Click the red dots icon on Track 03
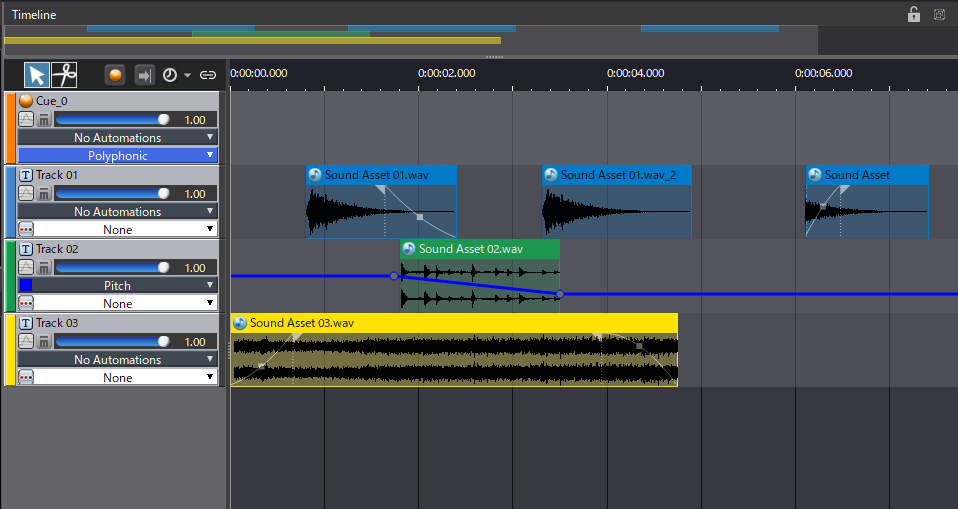The height and width of the screenshot is (509, 958). point(26,377)
